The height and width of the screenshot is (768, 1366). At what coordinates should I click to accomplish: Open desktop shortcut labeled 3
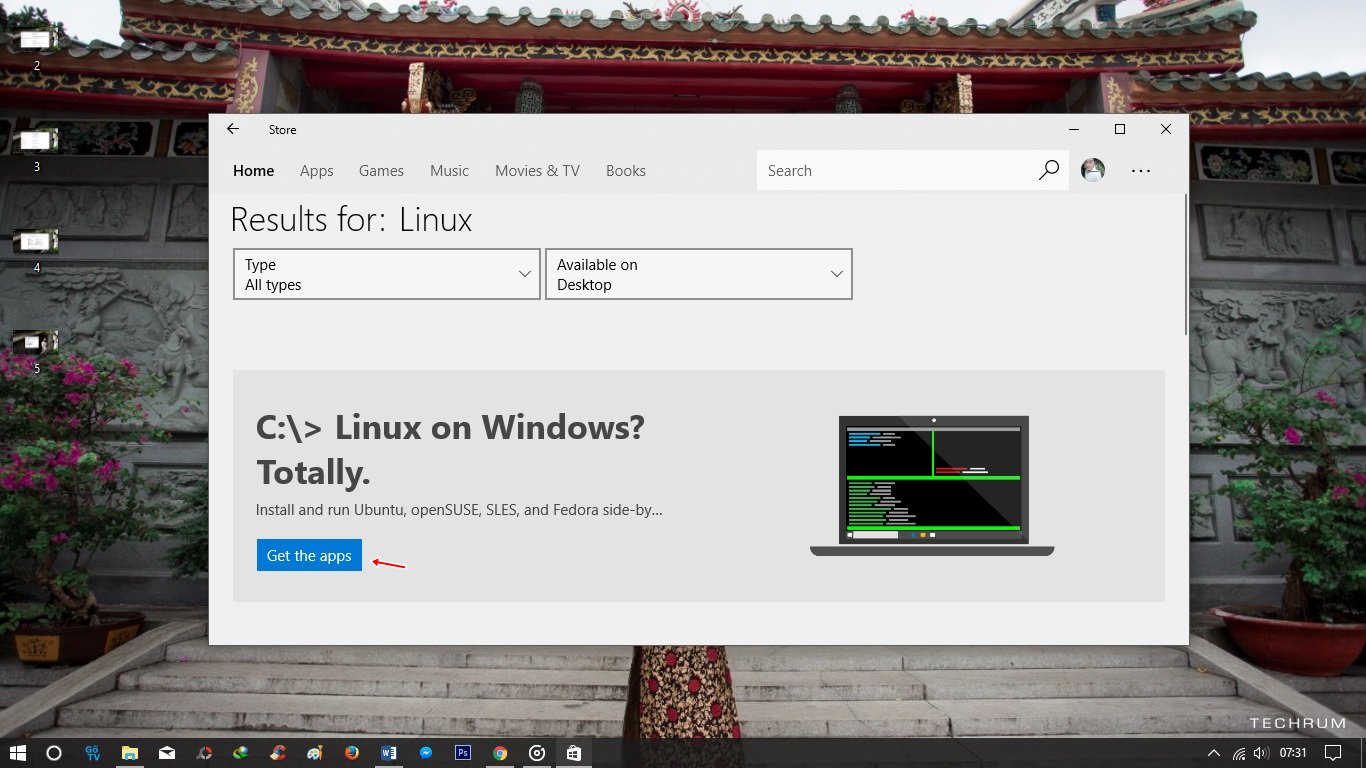tap(36, 148)
